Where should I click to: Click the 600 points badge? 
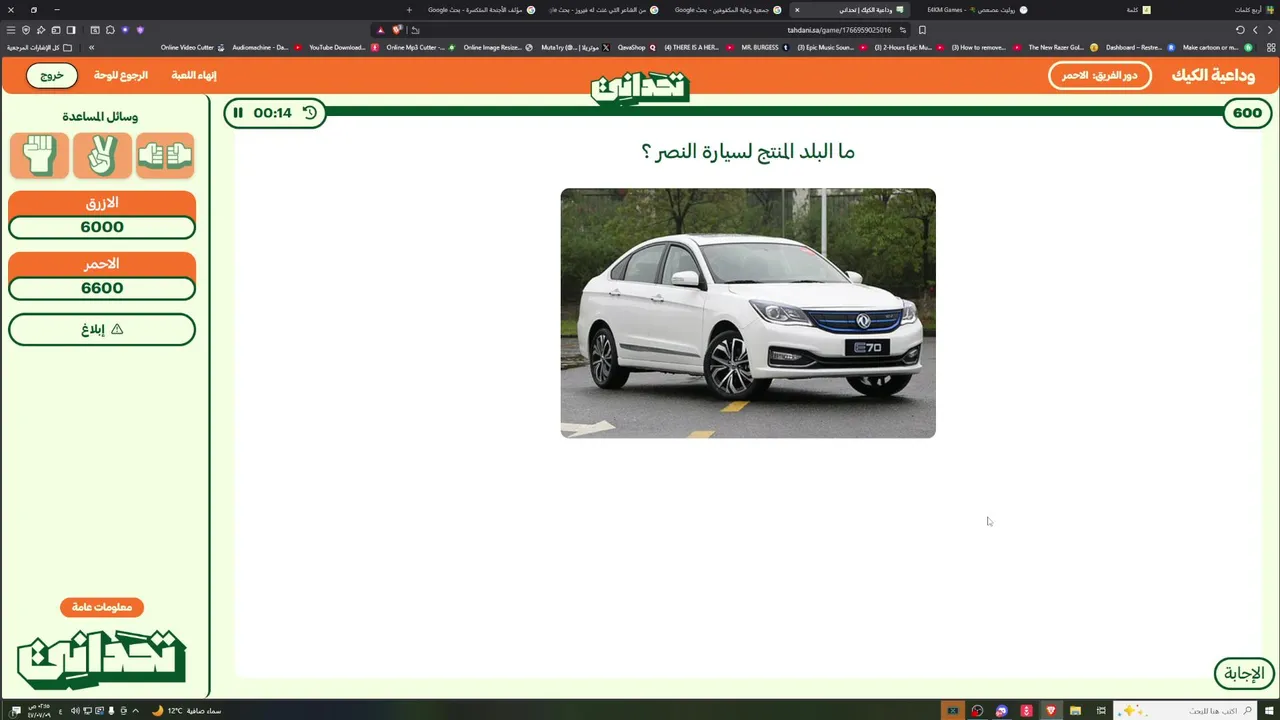1247,113
